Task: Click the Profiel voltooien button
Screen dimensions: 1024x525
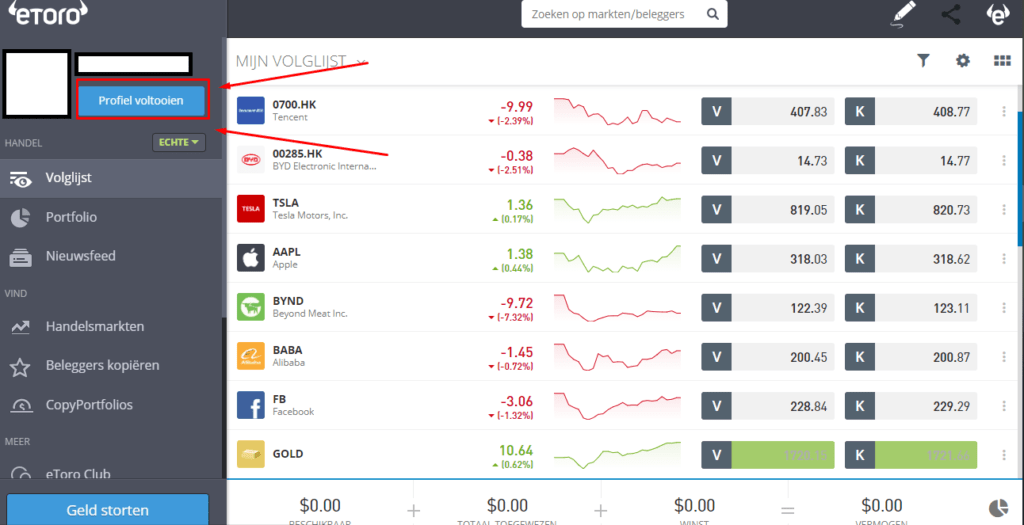Action: 141,101
